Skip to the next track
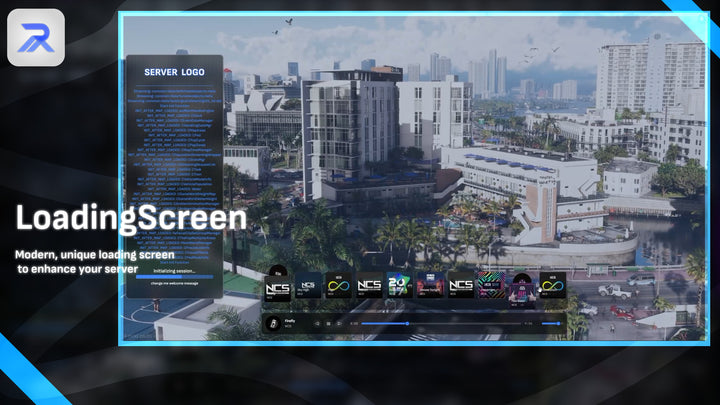The width and height of the screenshot is (720, 405). 339,324
